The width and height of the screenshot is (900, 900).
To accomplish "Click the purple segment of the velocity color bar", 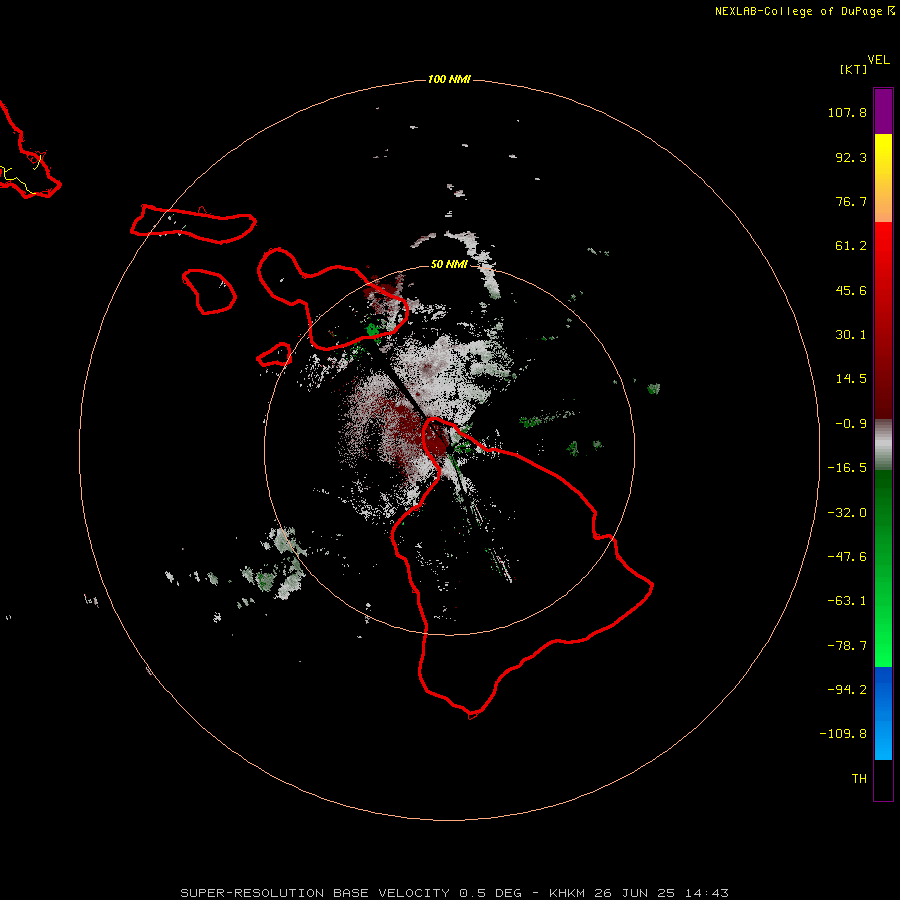I will point(883,111).
